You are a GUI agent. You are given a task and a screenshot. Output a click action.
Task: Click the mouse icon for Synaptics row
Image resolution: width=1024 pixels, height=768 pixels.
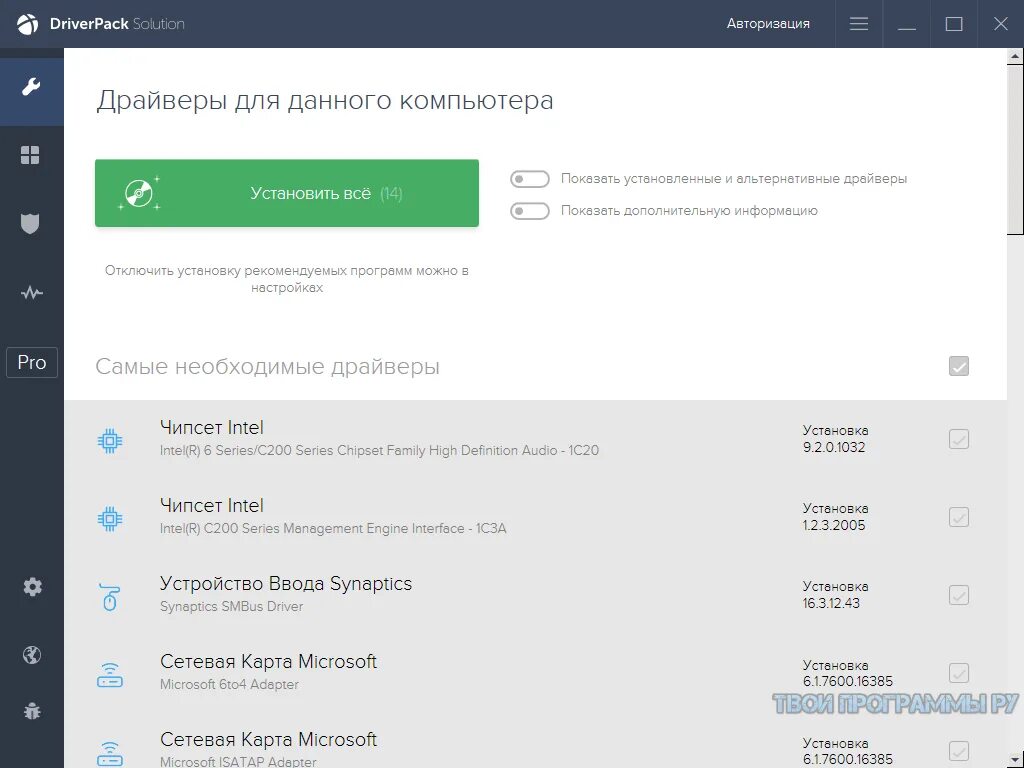tap(110, 597)
